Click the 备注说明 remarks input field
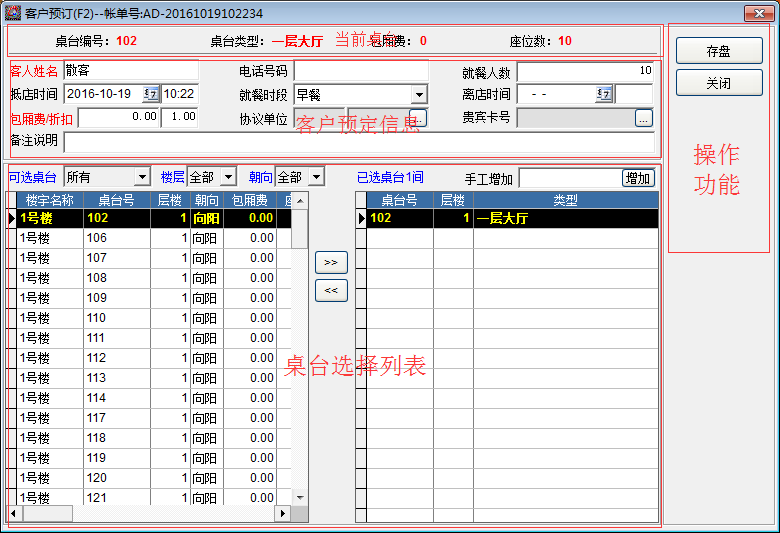780x533 pixels. coord(358,141)
